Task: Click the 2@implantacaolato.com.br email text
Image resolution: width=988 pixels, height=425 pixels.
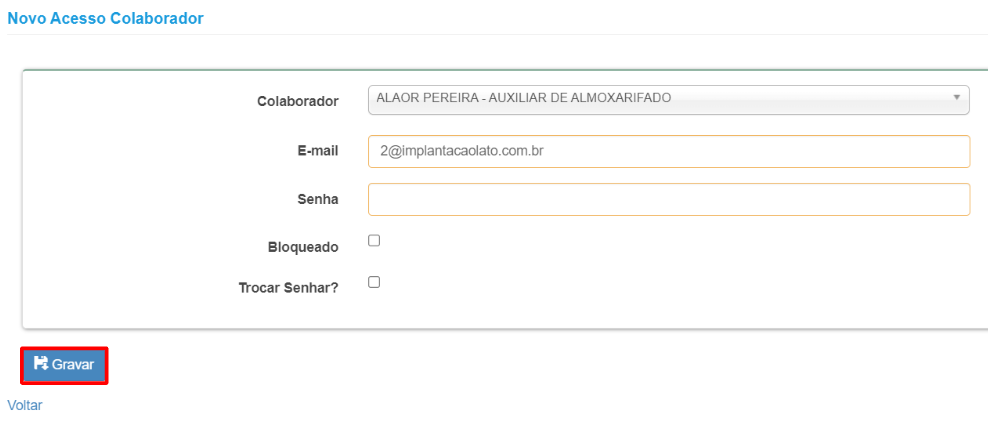Action: (x=462, y=151)
